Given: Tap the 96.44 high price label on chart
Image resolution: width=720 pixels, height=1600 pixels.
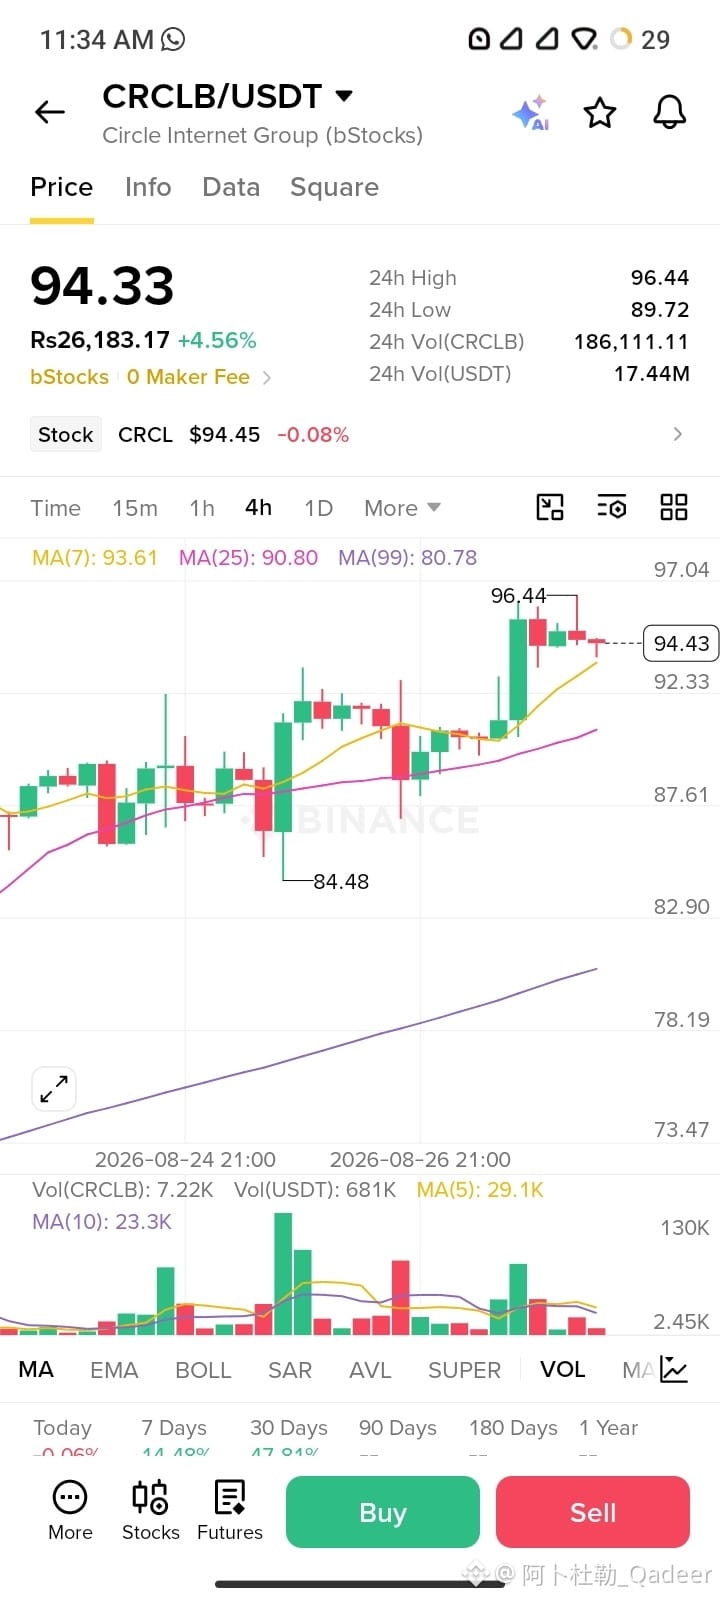Looking at the screenshot, I should [x=518, y=596].
